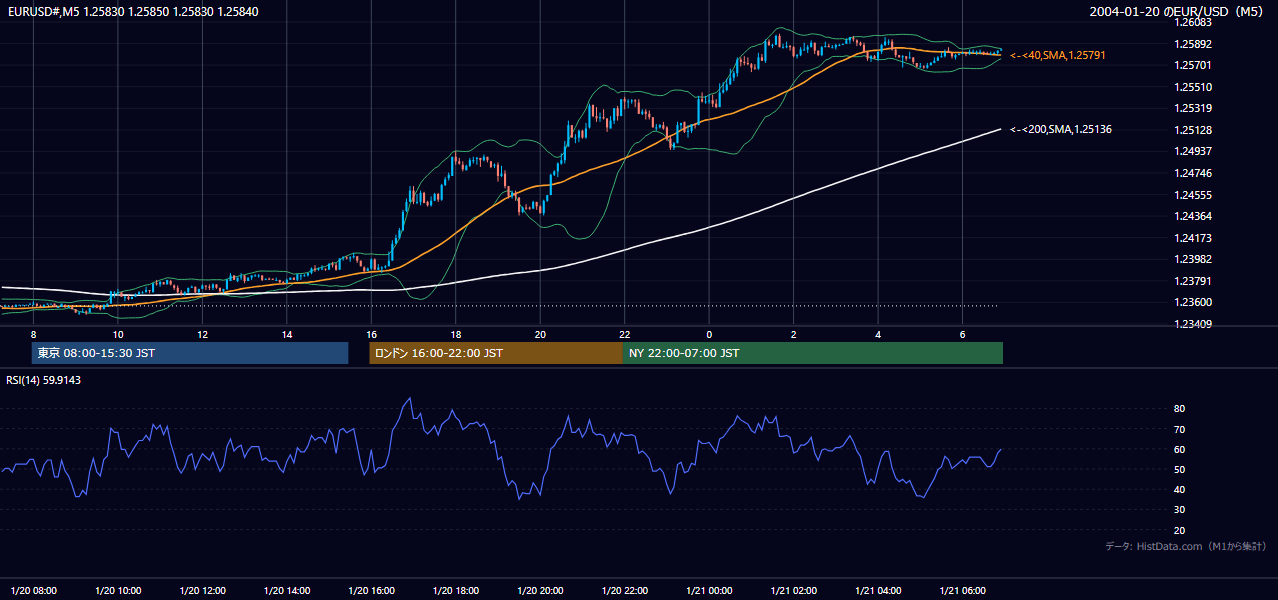This screenshot has height=600, width=1278.
Task: Click hour label 10 under the price chart
Action: coord(118,334)
